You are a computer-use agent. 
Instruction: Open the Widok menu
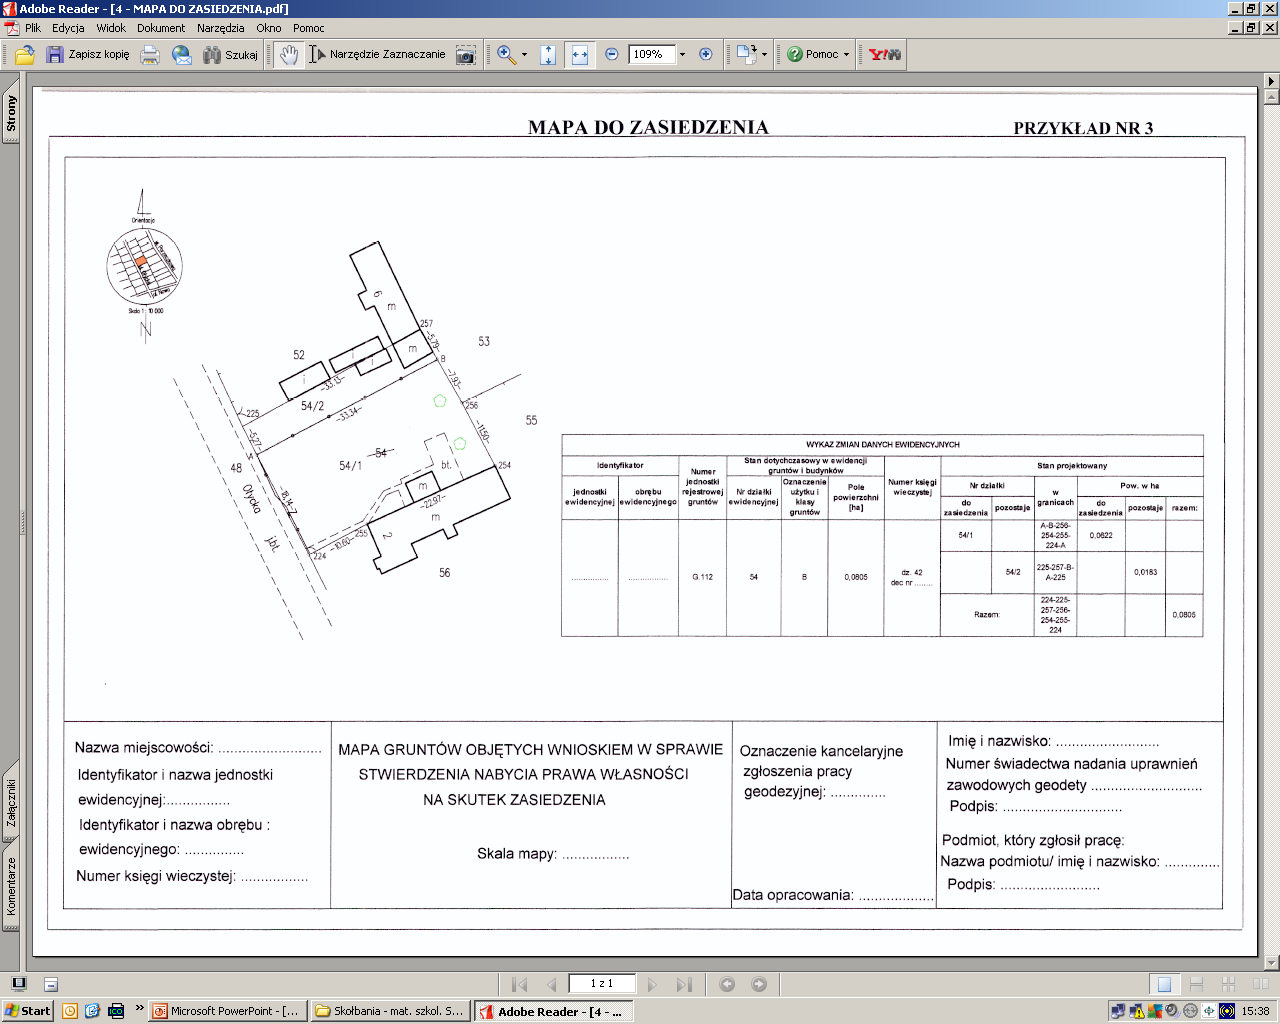click(111, 28)
